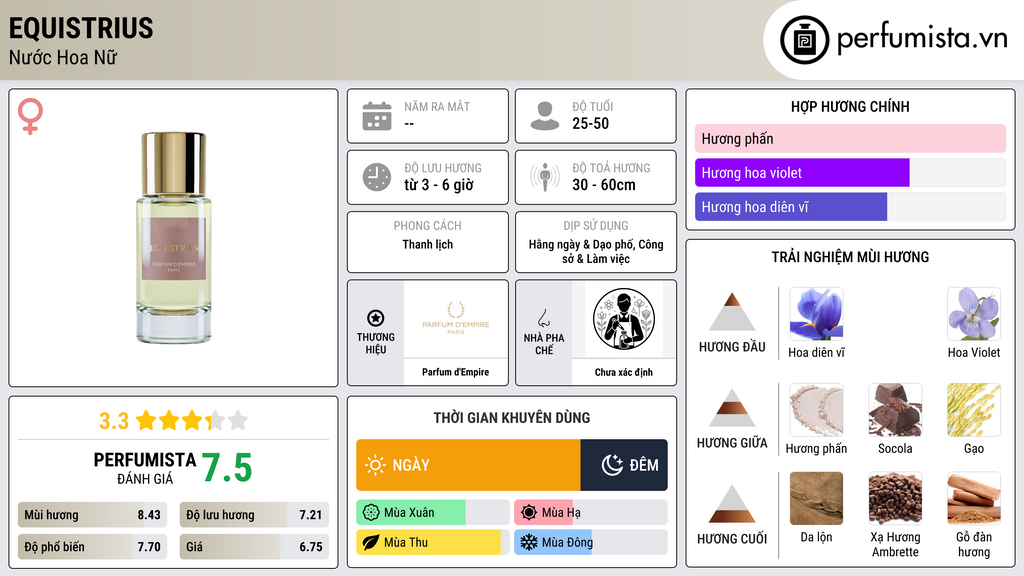
Task: Click the từ 3 - 6 giờ longevity value
Action: pos(438,185)
